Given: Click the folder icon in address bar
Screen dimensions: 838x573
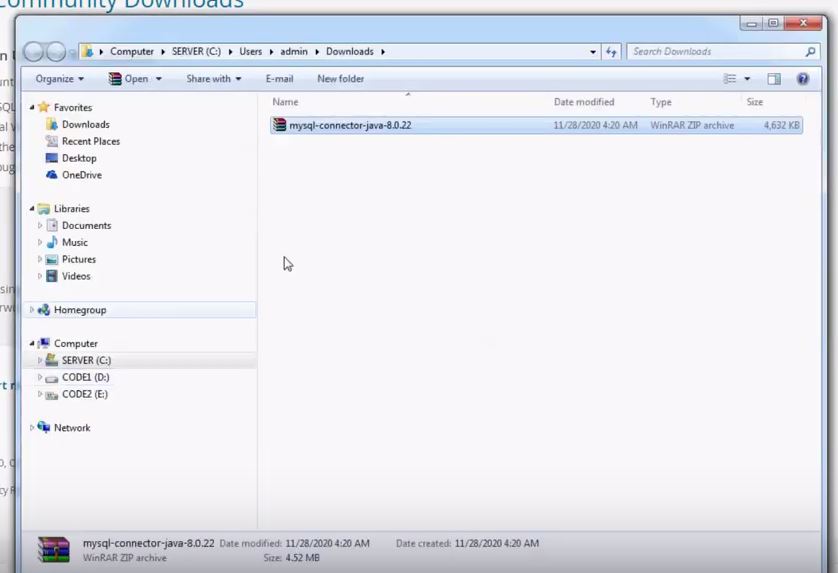Looking at the screenshot, I should [88, 52].
